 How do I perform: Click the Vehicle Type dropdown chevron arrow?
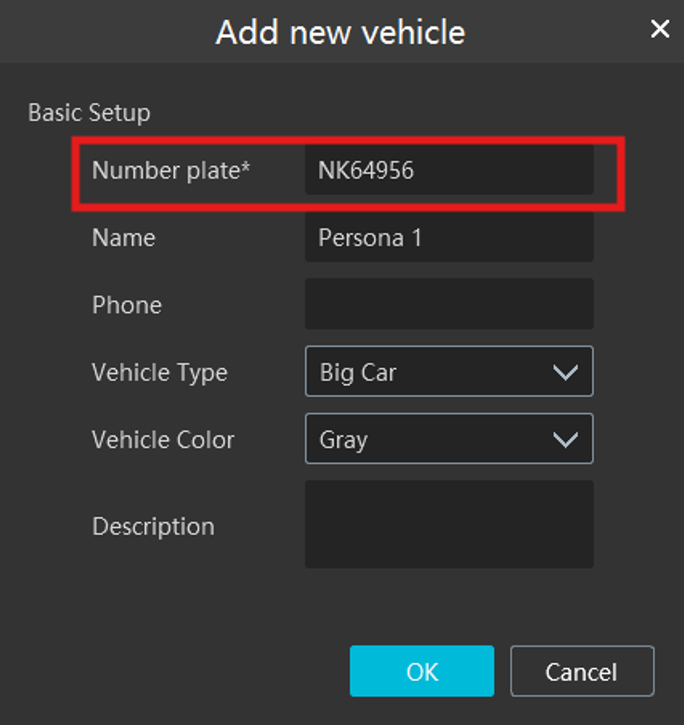click(565, 373)
